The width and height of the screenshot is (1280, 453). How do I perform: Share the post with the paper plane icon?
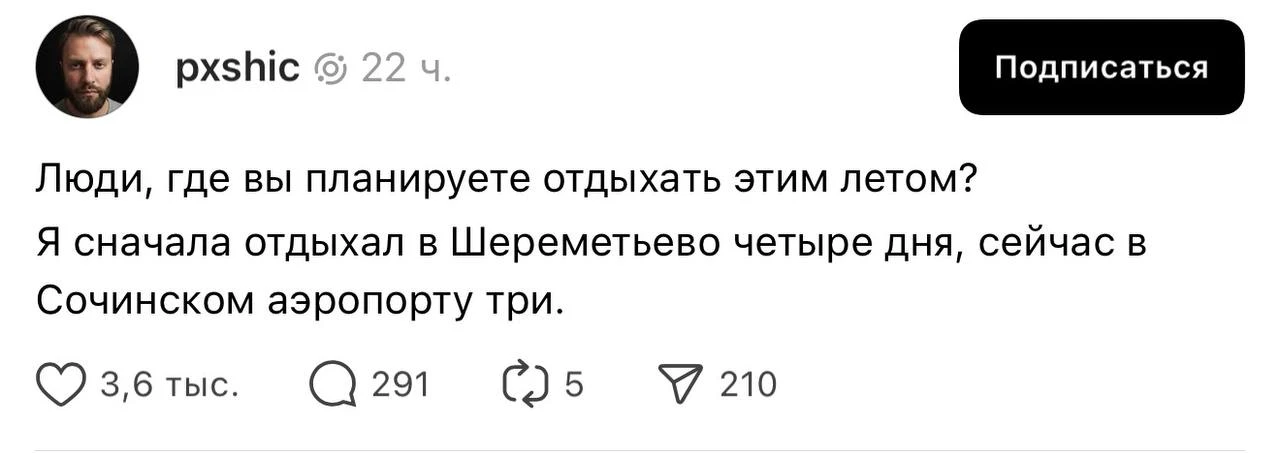683,385
